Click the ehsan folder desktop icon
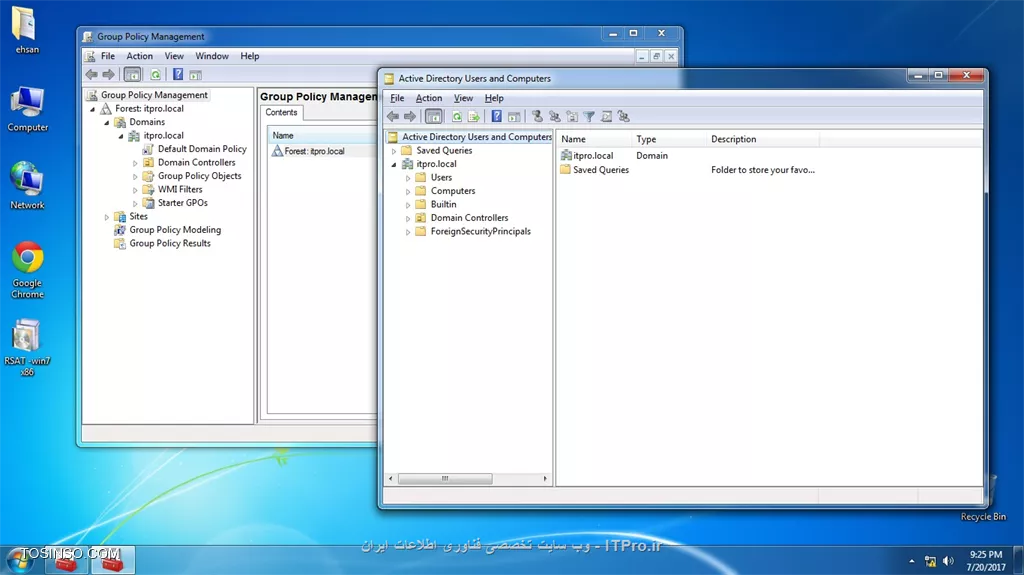1024x575 pixels. 26,30
